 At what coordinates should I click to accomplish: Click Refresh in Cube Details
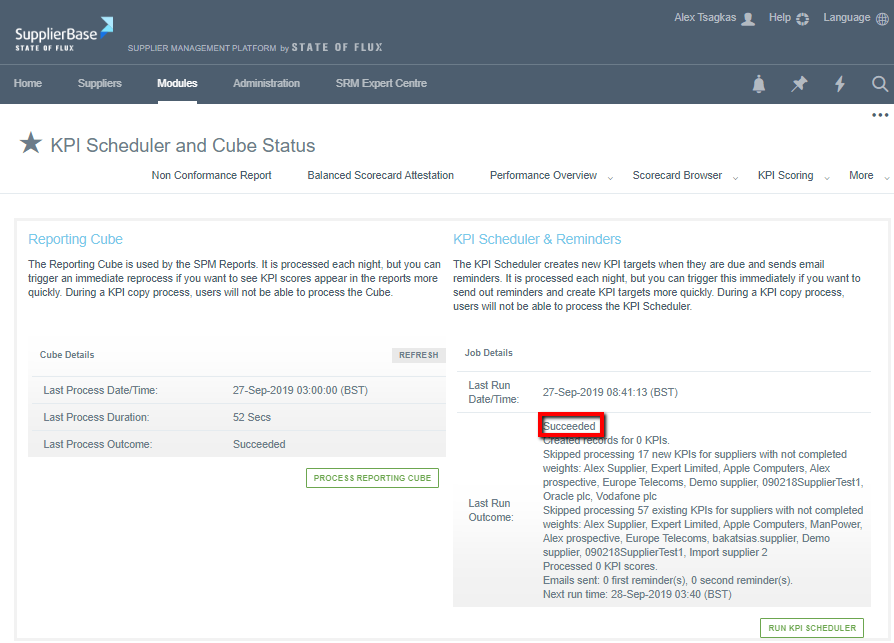tap(418, 355)
